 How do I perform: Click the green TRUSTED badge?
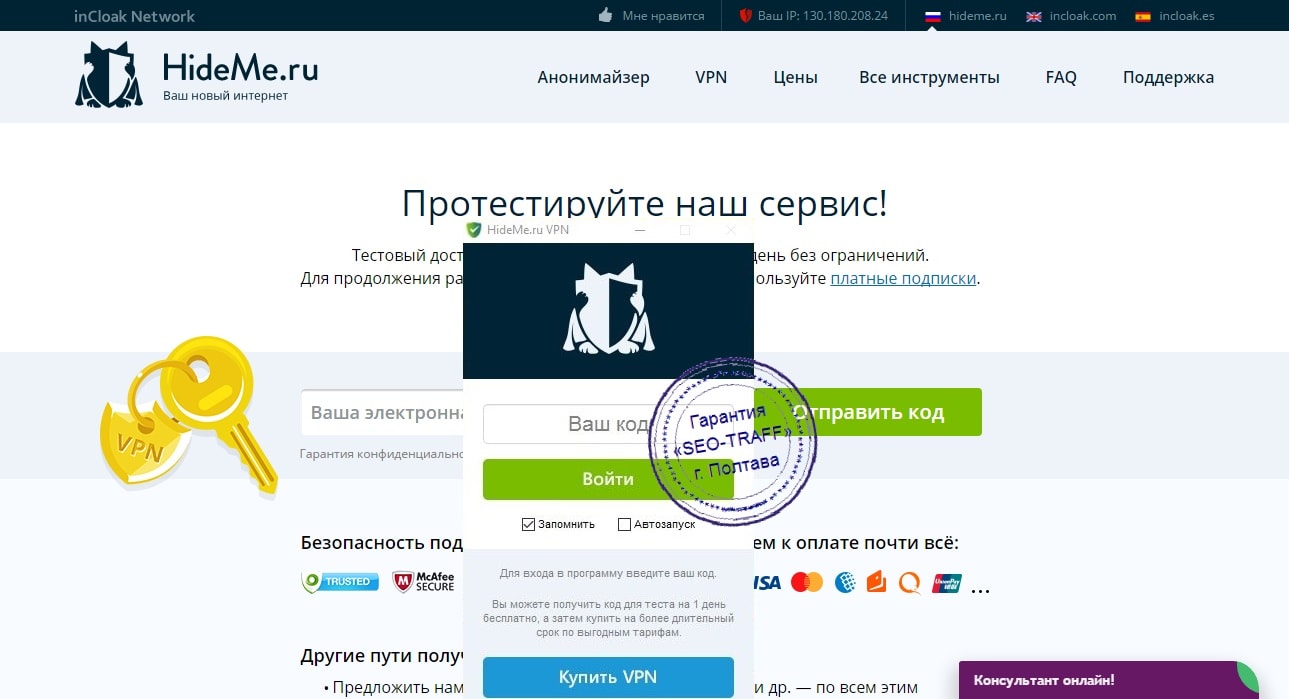341,582
